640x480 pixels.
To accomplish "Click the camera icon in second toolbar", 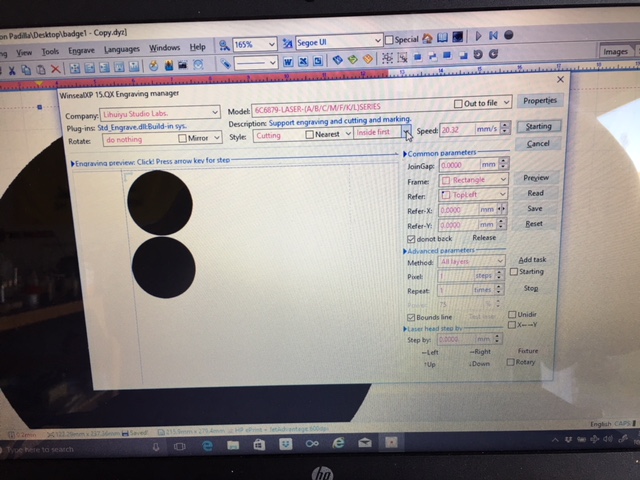I will [182, 65].
